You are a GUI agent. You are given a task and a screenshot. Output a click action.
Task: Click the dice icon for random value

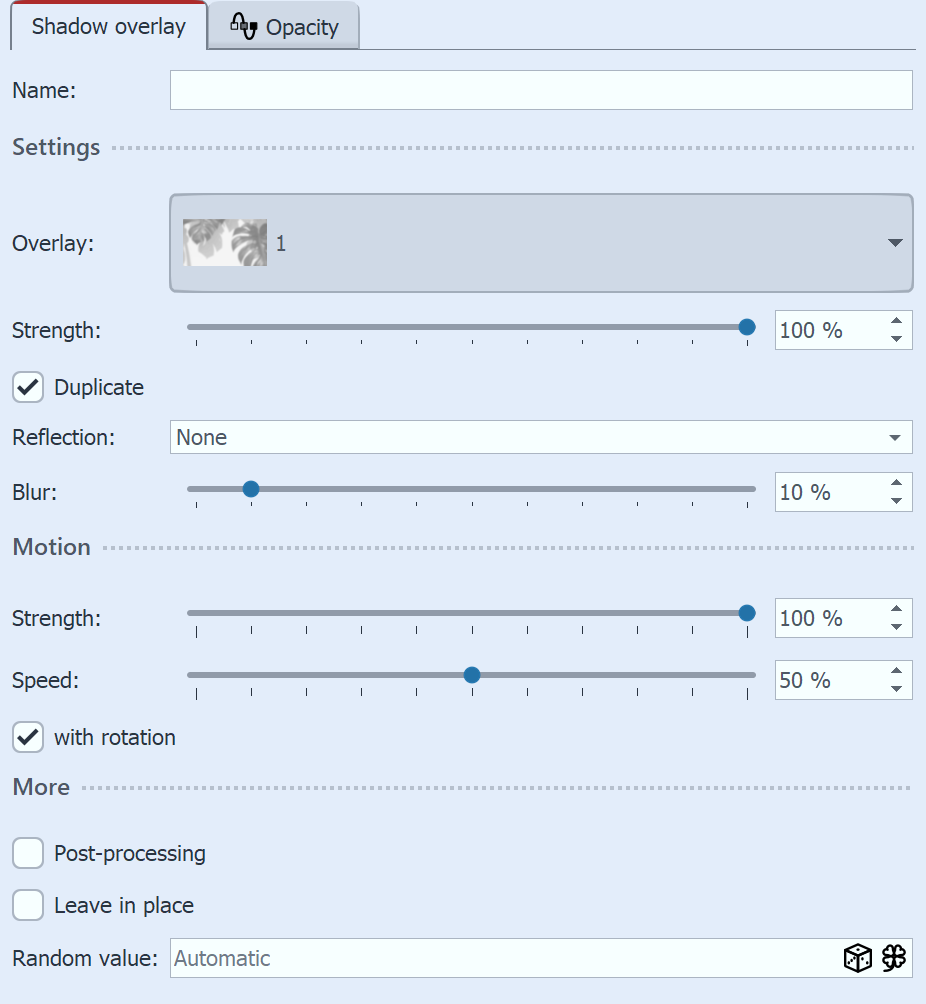857,958
